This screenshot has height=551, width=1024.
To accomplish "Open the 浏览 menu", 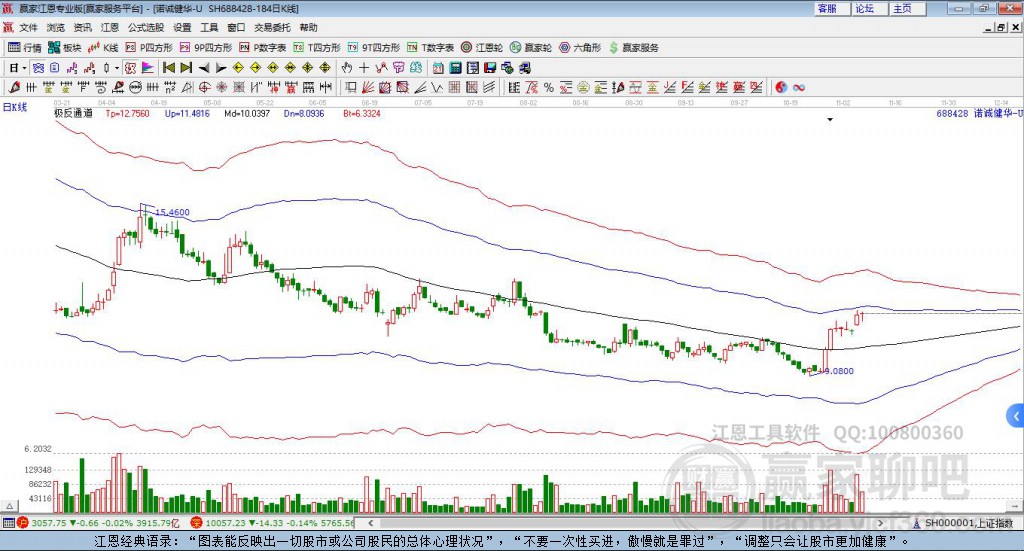I will 56,27.
